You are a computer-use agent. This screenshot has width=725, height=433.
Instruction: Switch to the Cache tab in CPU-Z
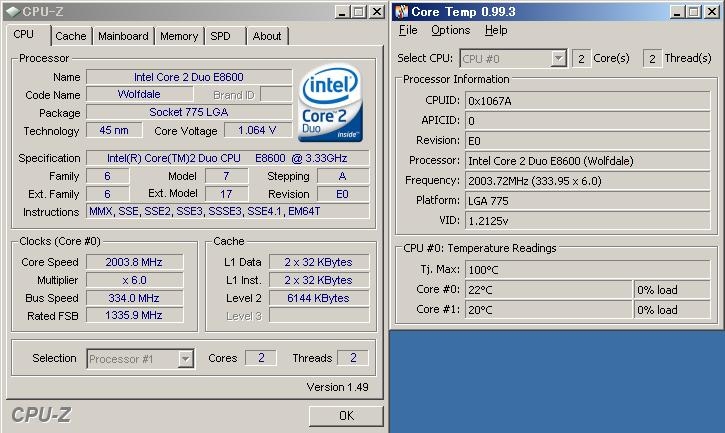(x=71, y=36)
